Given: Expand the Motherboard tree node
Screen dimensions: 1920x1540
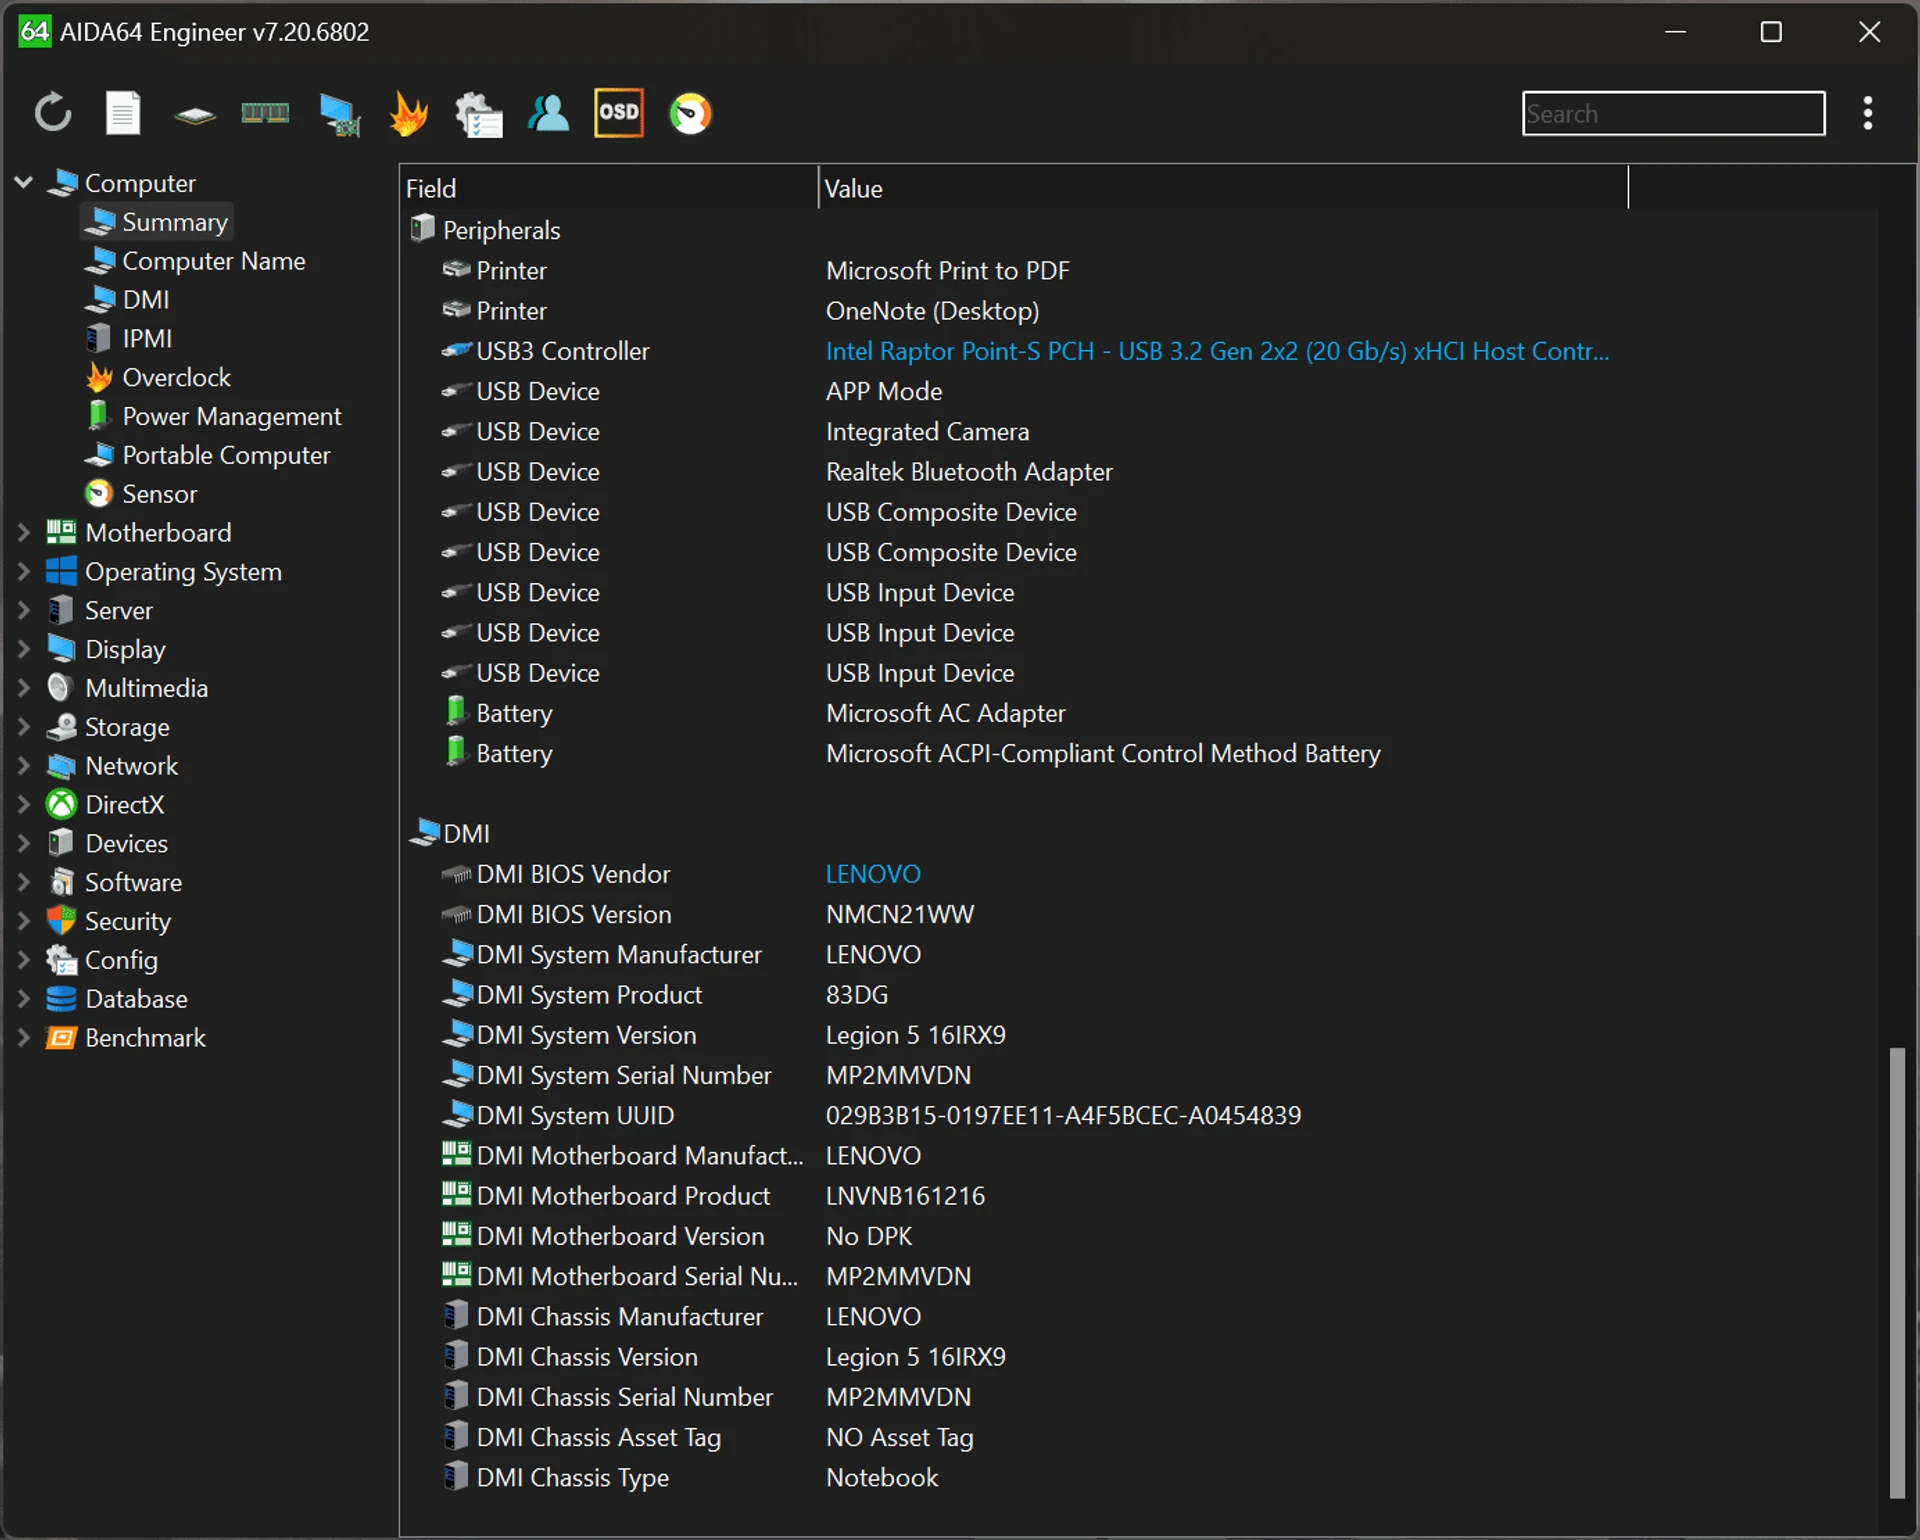Looking at the screenshot, I should pos(24,532).
